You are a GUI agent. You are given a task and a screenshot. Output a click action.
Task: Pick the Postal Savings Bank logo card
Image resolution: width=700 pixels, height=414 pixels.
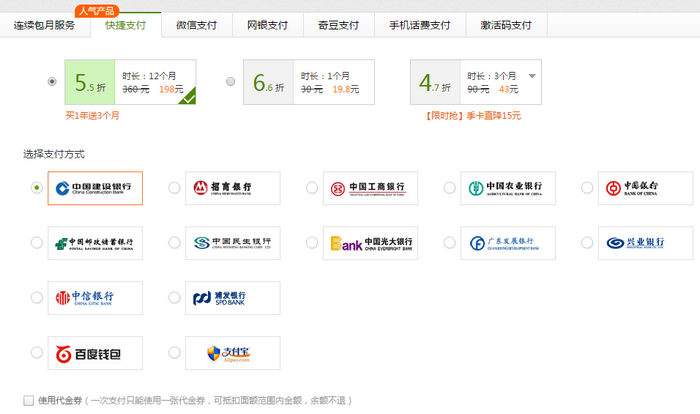pyautogui.click(x=95, y=243)
